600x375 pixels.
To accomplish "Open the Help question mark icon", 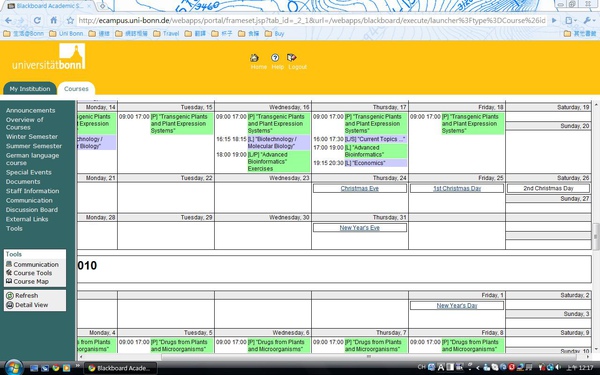I will (x=275, y=58).
